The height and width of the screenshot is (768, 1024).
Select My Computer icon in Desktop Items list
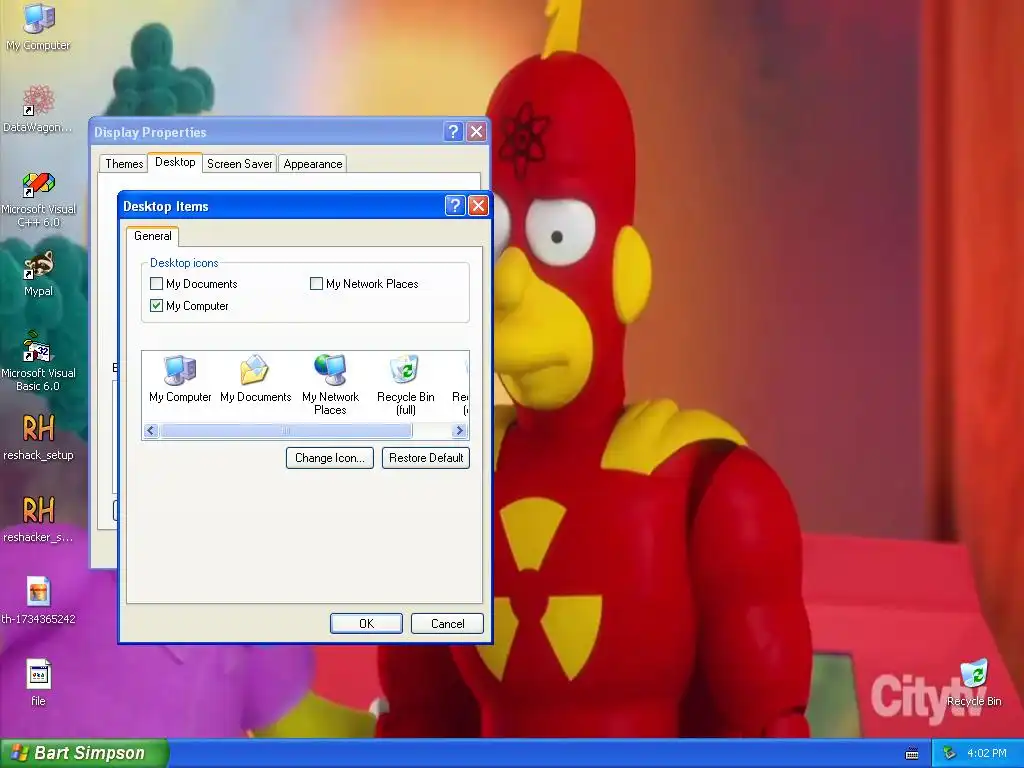[x=180, y=379]
